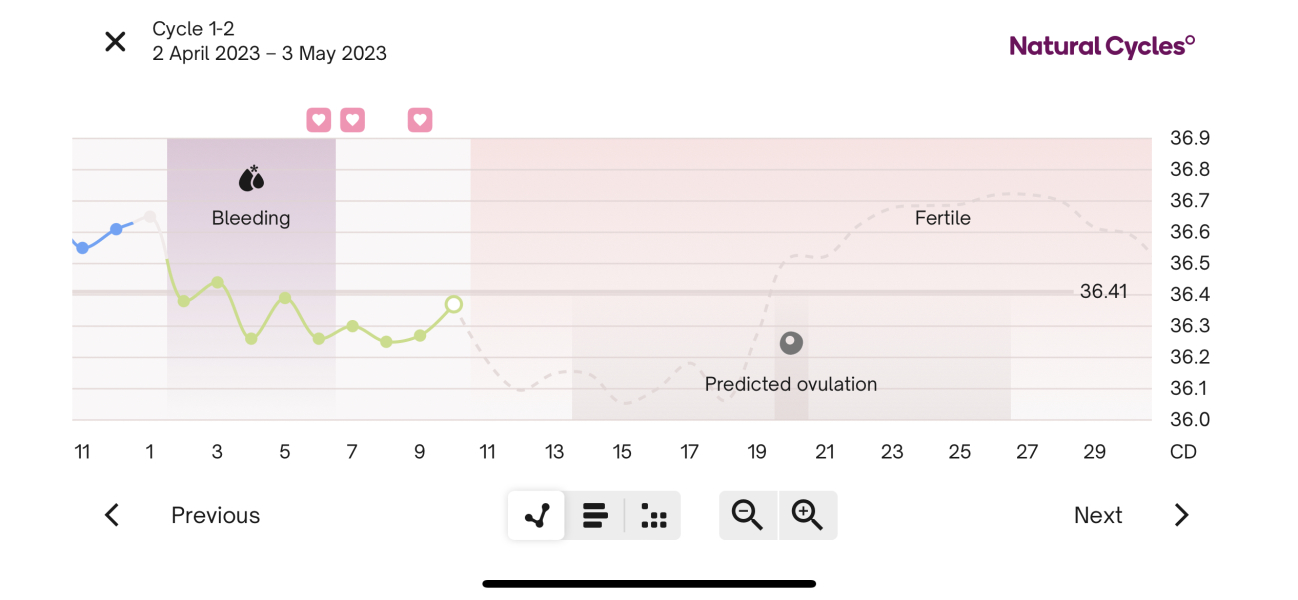Zoom in on the cycle chart
This screenshot has height=600, width=1298.
pos(808,515)
